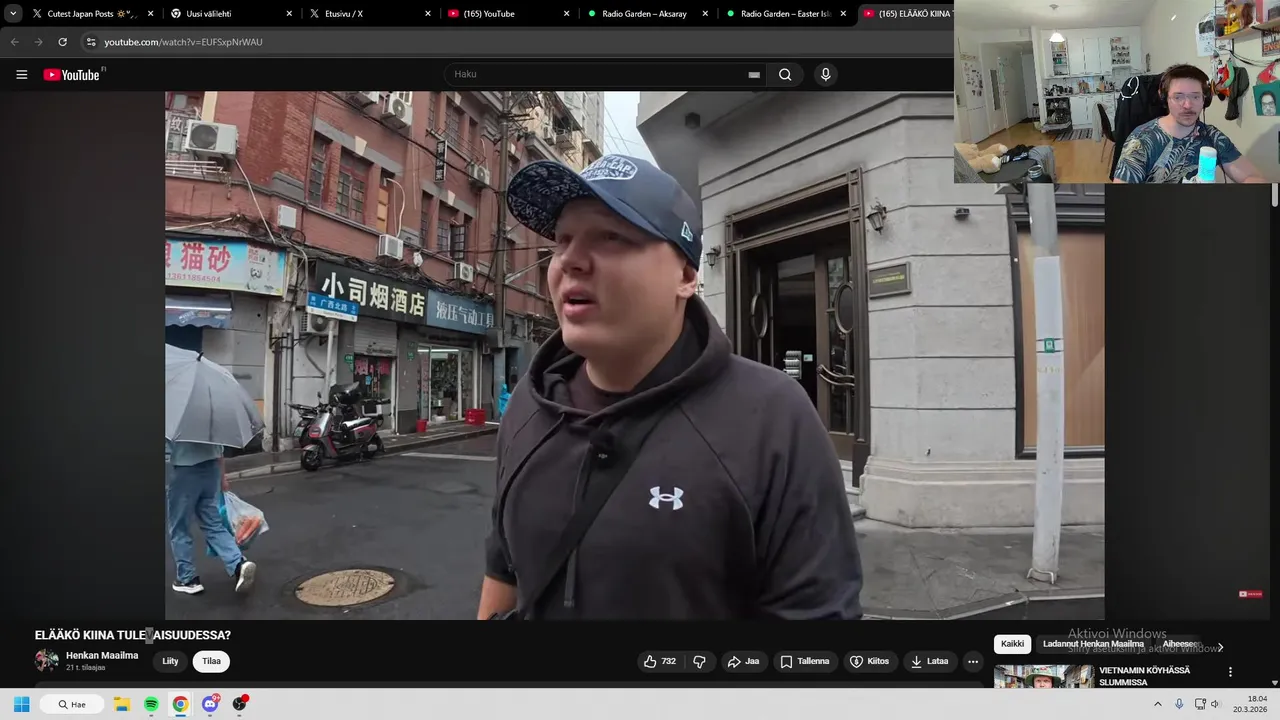Like the video with 732 likes
This screenshot has height=720, width=1280.
[x=660, y=661]
